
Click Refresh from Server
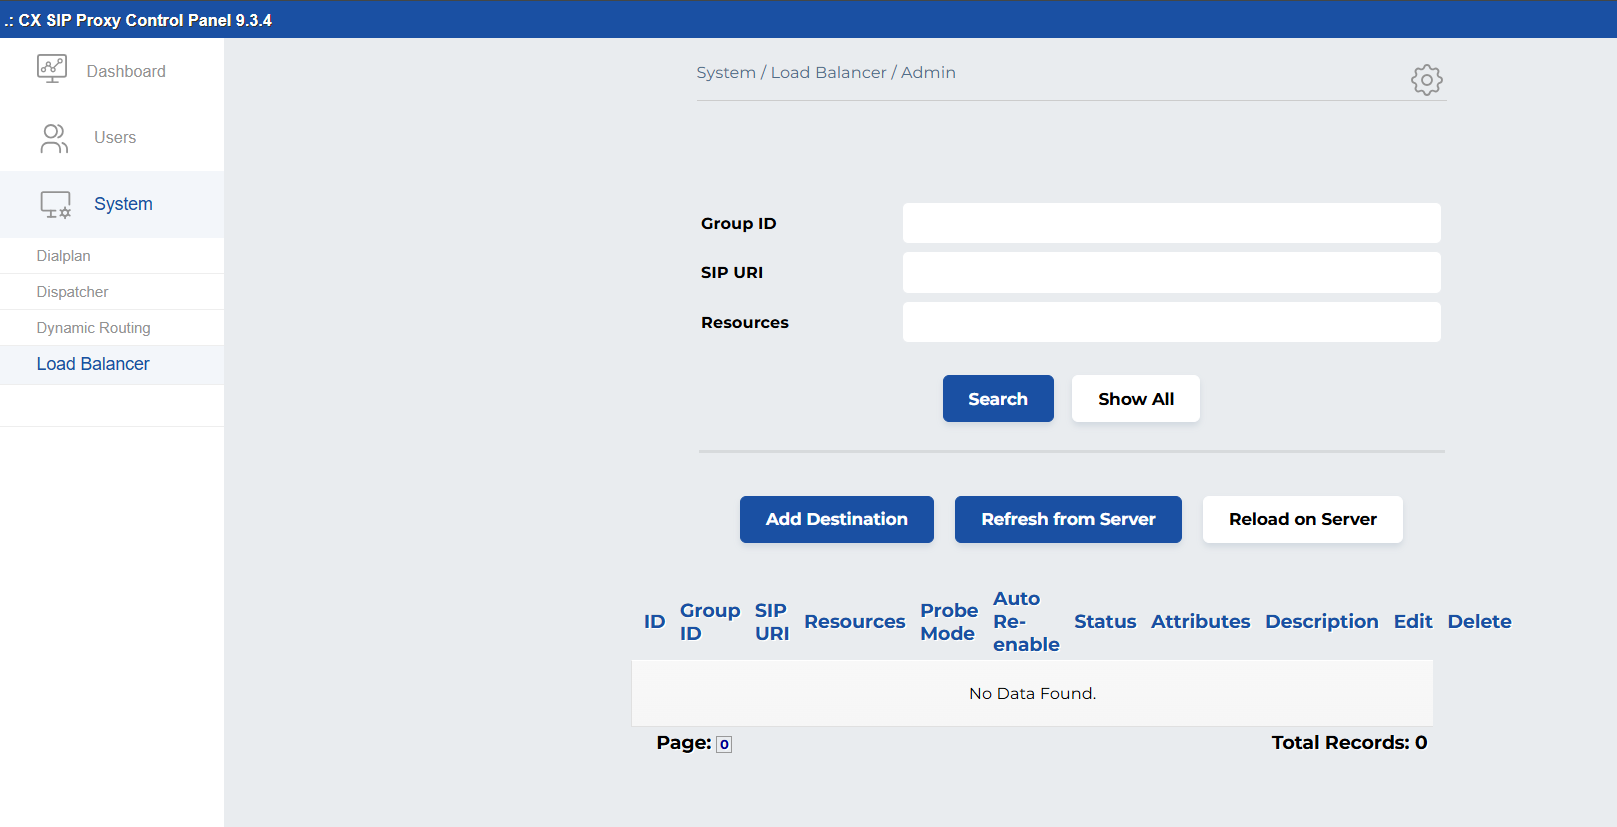click(x=1067, y=519)
